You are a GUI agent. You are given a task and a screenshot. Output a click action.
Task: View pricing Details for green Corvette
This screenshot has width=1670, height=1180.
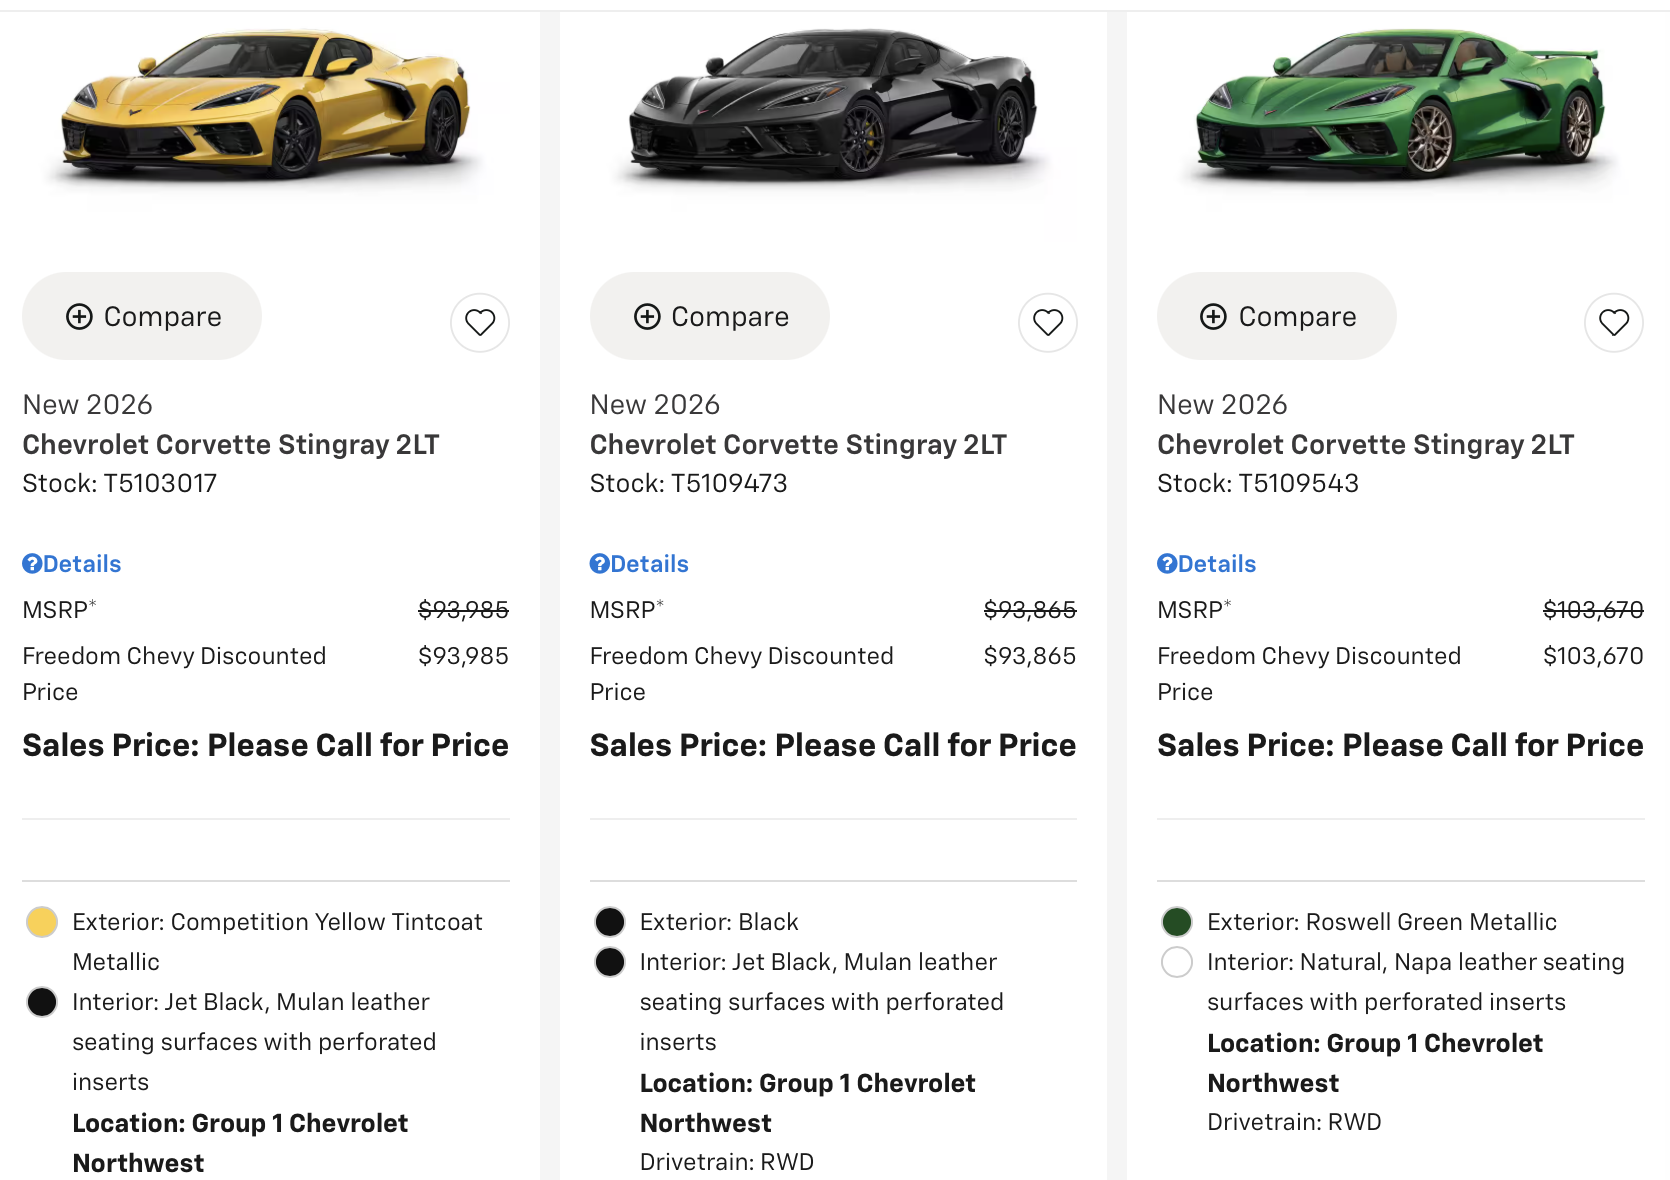pos(1206,564)
